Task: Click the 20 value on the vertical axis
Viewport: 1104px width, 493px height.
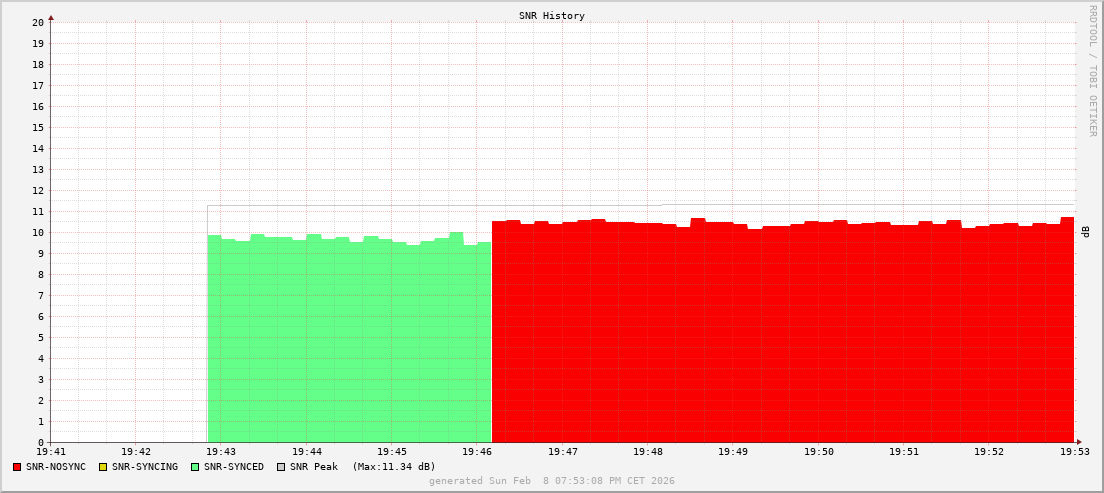Action: click(x=38, y=22)
